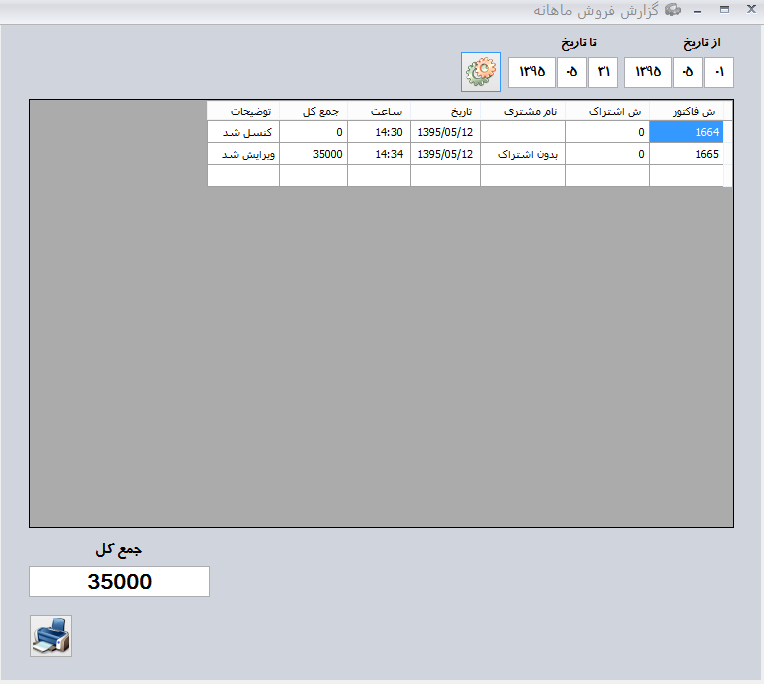
Task: Click the ش فاکتور column header
Action: click(x=687, y=112)
